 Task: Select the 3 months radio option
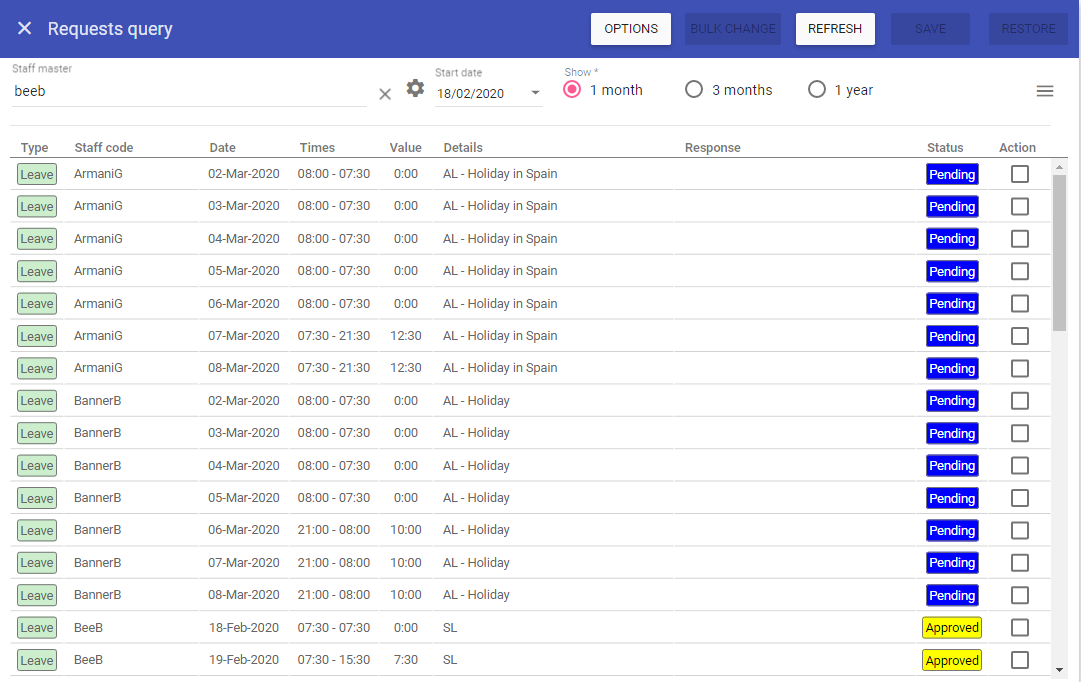pos(694,90)
